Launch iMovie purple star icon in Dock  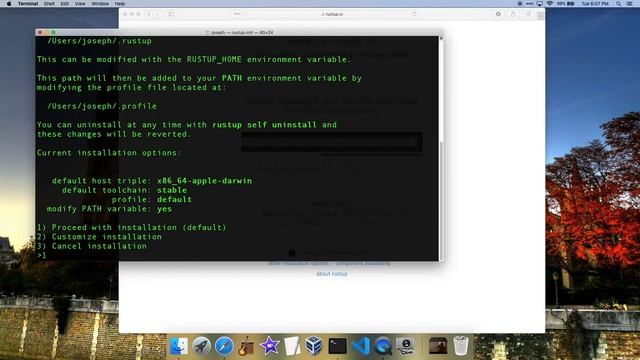269,346
